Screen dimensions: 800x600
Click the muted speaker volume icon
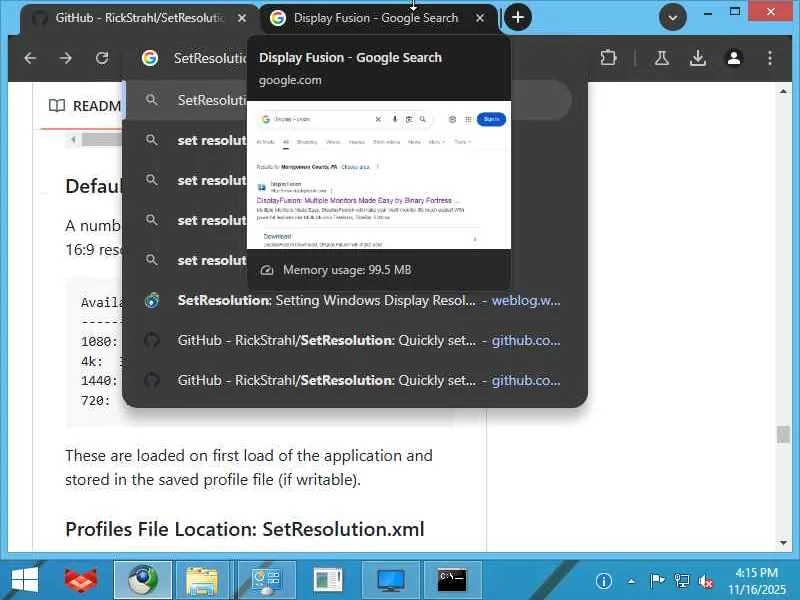pos(706,581)
